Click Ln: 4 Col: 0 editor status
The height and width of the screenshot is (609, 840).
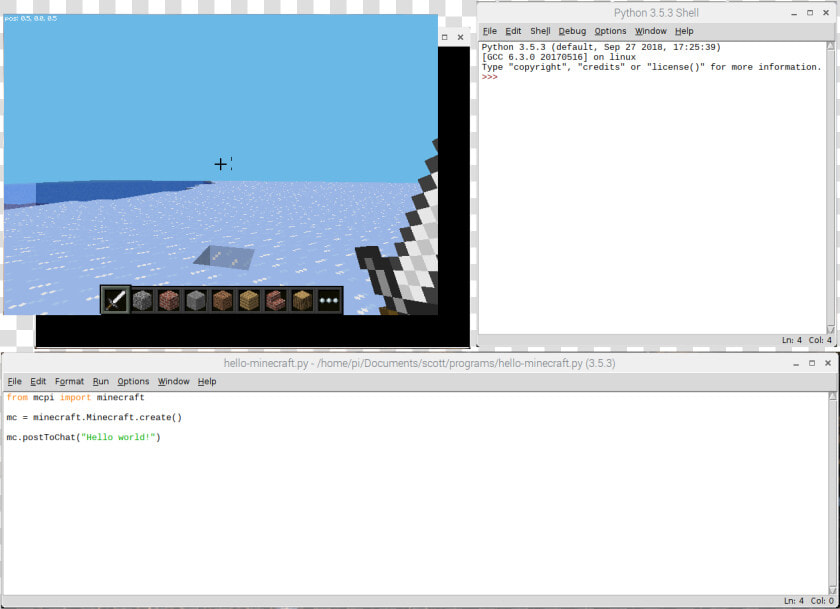point(809,601)
